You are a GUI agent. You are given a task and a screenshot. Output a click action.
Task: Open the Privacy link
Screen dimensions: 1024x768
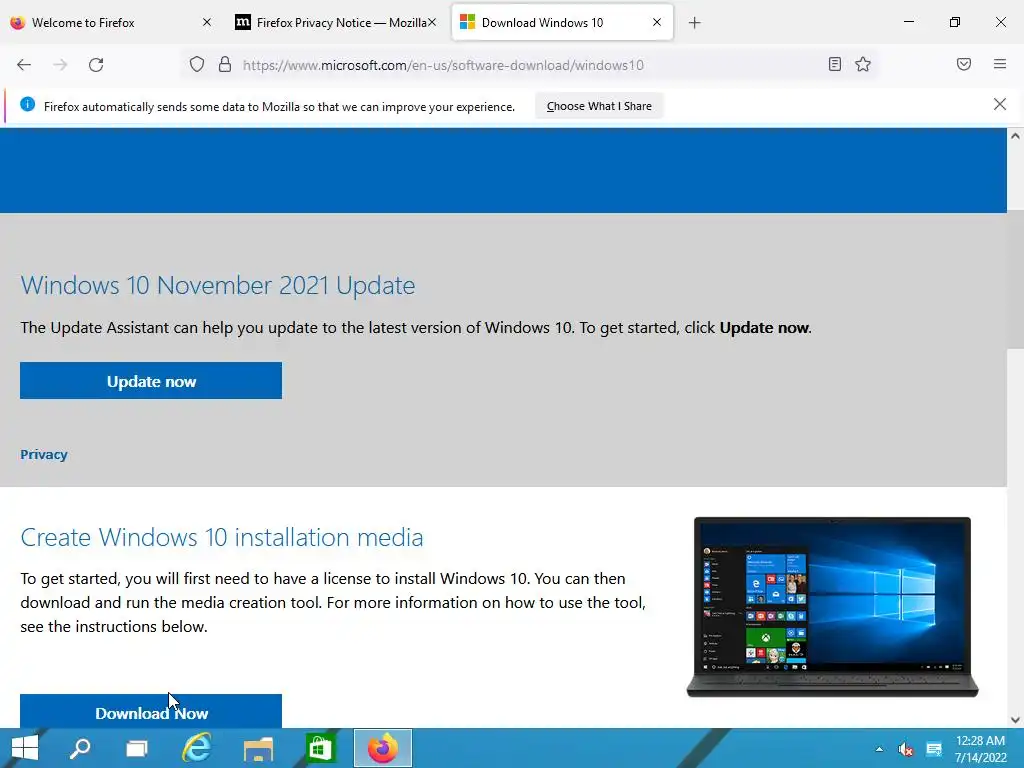44,455
